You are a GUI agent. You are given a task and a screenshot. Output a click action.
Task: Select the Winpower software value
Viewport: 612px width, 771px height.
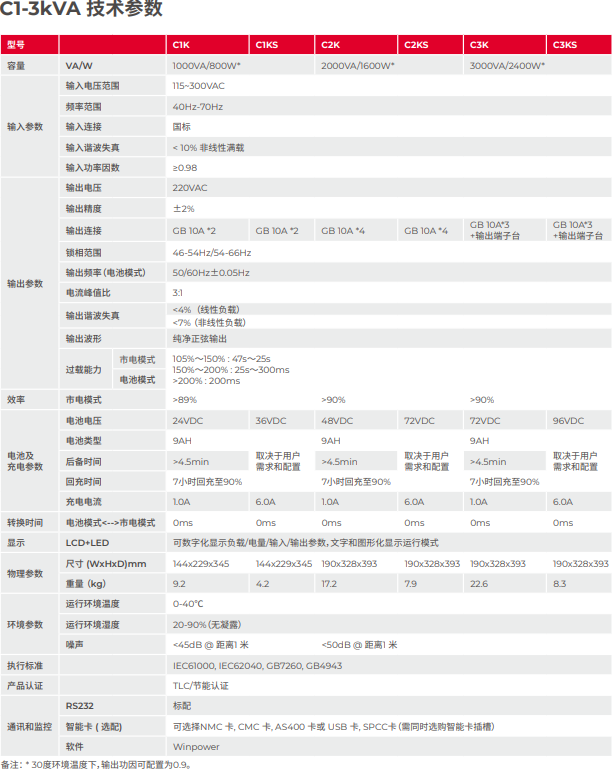click(x=196, y=746)
